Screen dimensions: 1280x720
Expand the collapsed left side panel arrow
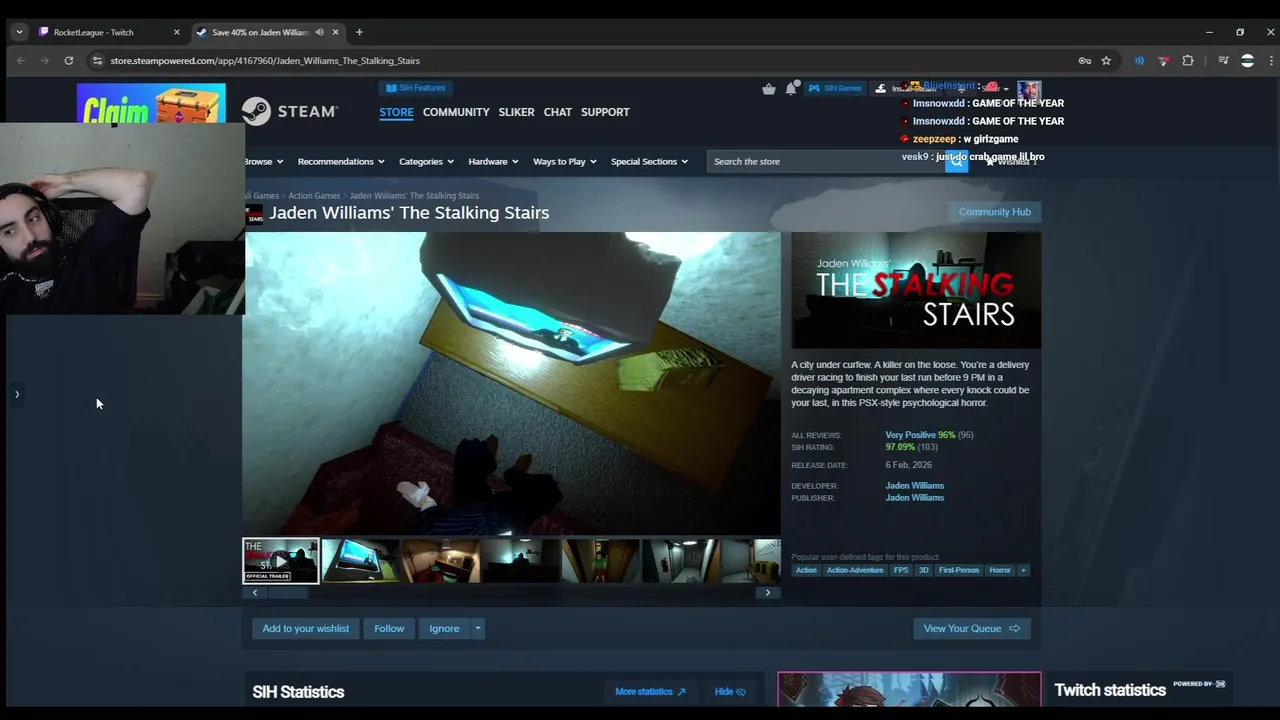(x=17, y=394)
